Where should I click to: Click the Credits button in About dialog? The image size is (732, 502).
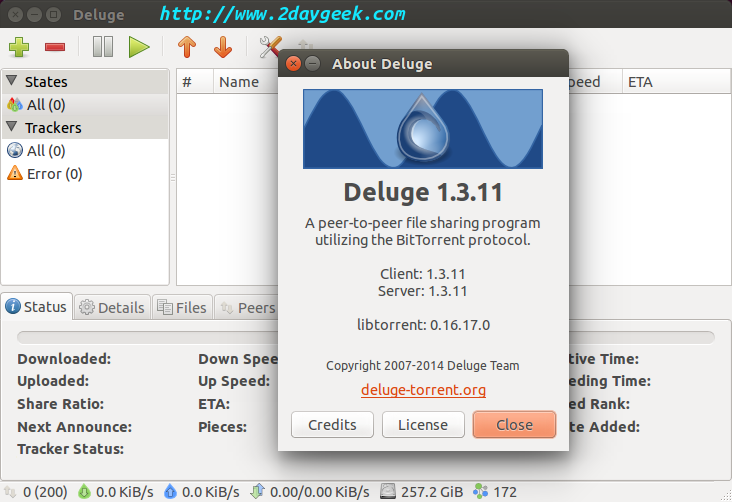(x=332, y=424)
